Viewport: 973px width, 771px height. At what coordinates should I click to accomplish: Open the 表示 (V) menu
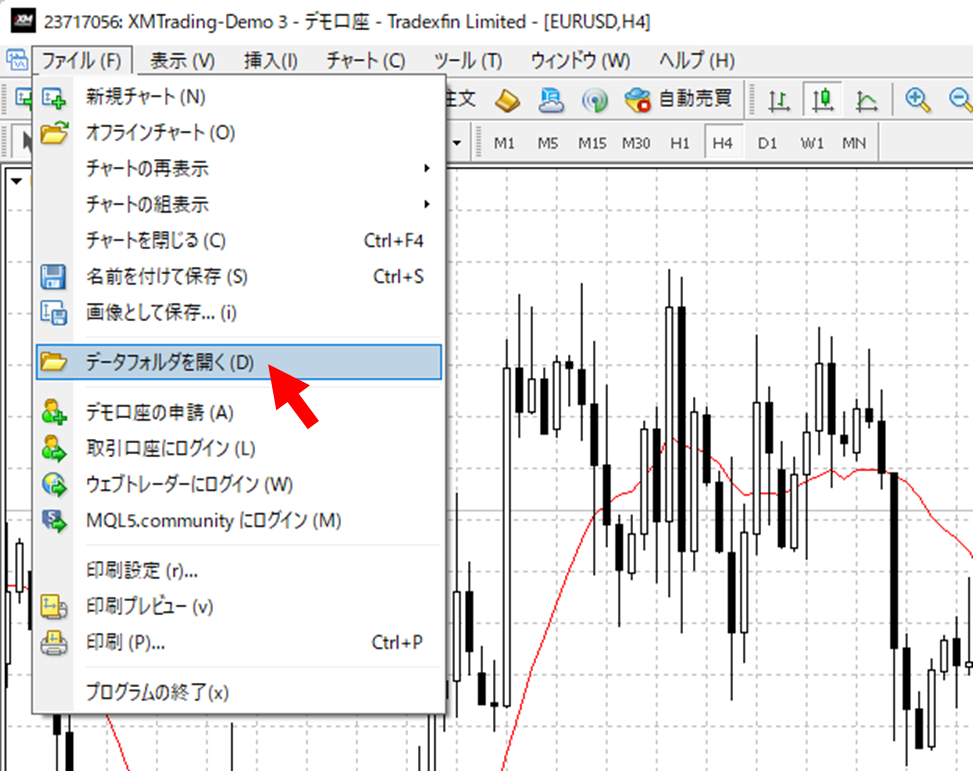click(x=182, y=61)
